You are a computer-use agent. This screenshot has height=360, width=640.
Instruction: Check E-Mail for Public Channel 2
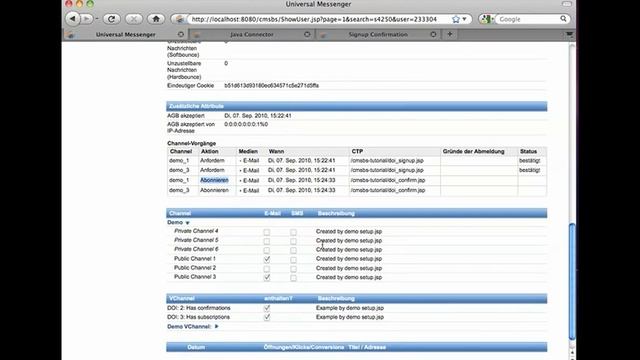[x=267, y=269]
